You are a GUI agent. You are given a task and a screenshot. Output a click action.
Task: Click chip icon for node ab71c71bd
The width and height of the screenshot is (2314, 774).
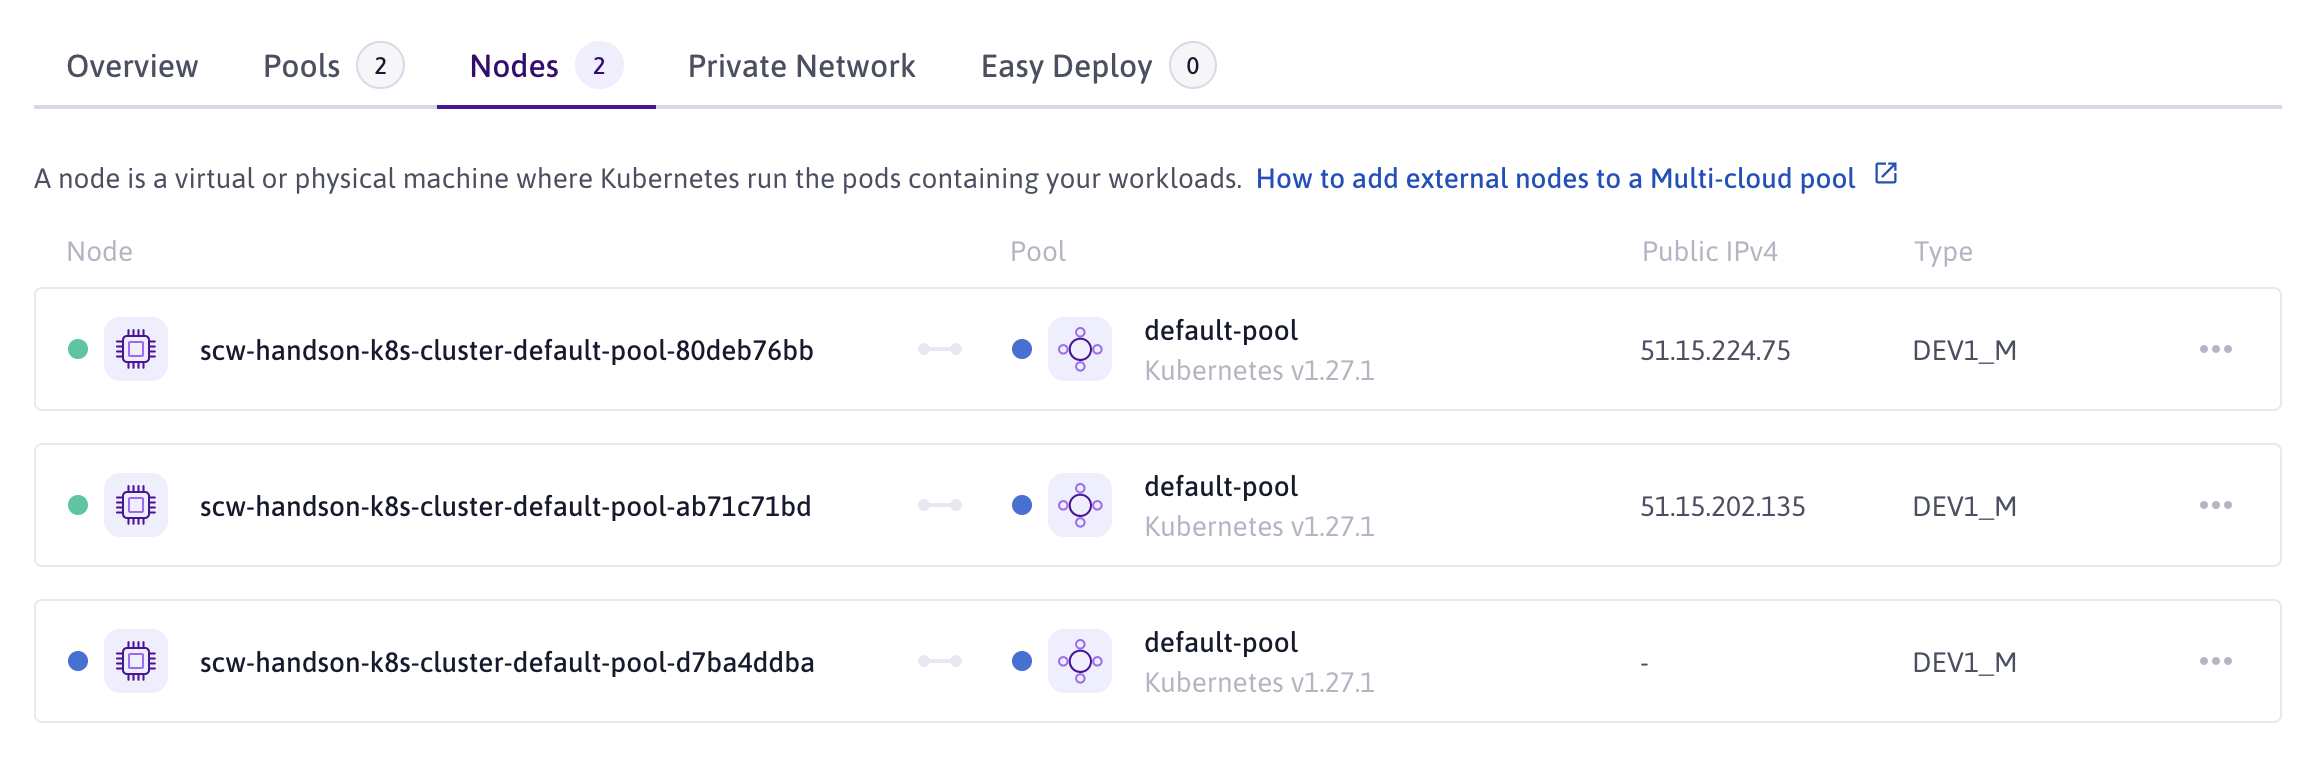tap(136, 505)
